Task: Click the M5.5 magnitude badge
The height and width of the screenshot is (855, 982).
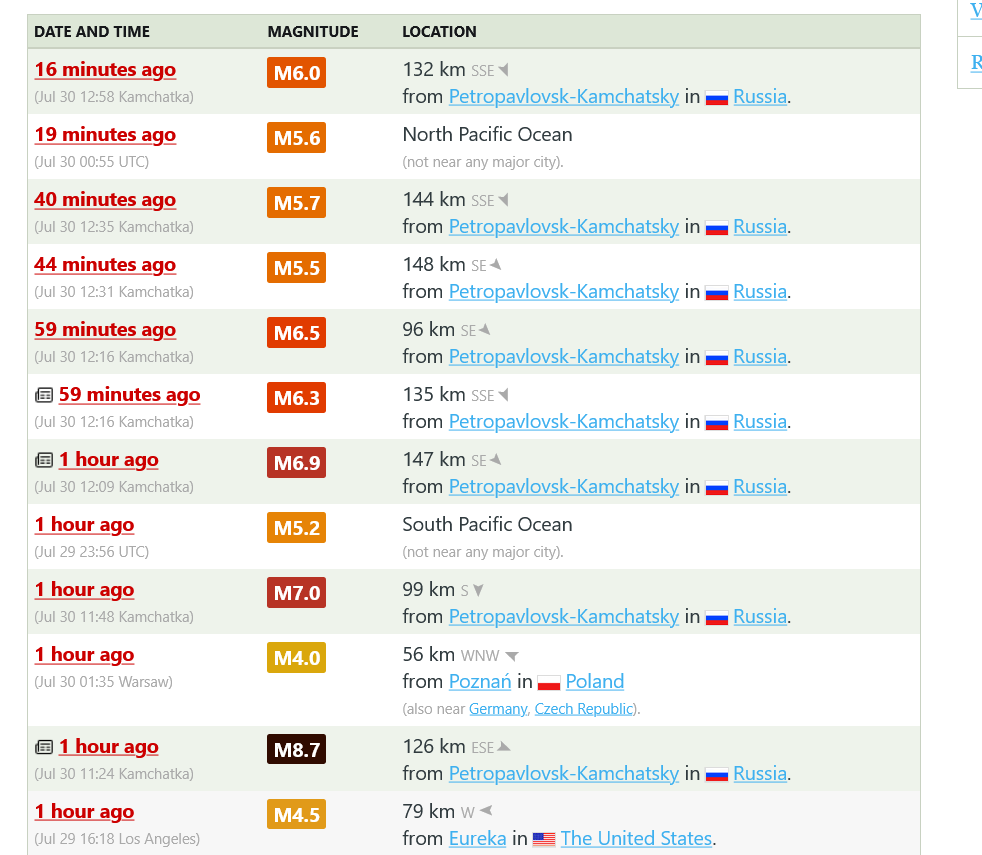Action: pos(296,268)
